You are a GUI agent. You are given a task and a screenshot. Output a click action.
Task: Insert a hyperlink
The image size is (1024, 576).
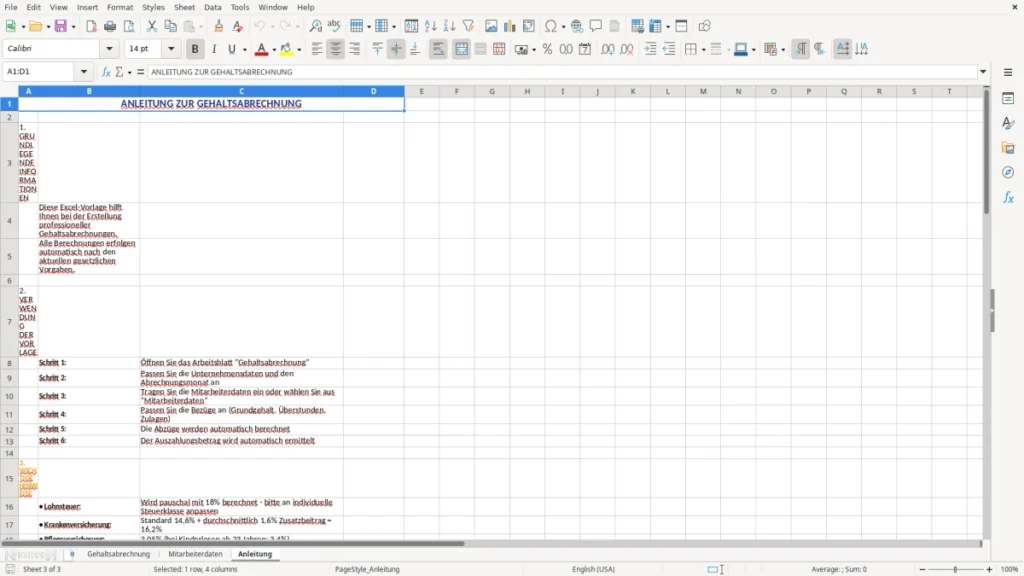pyautogui.click(x=577, y=26)
